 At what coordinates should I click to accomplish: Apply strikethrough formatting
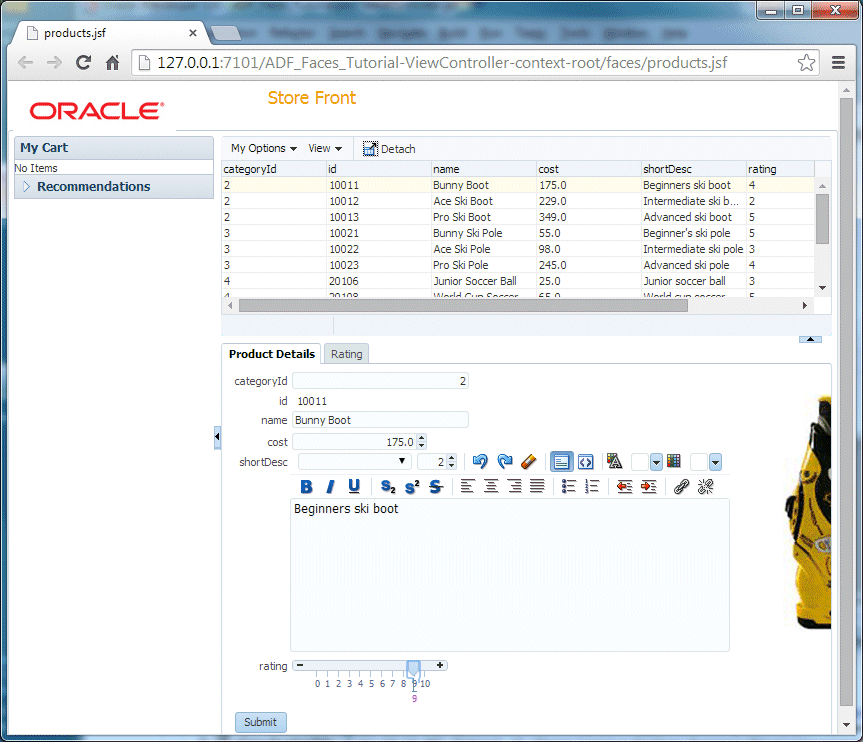(x=436, y=487)
